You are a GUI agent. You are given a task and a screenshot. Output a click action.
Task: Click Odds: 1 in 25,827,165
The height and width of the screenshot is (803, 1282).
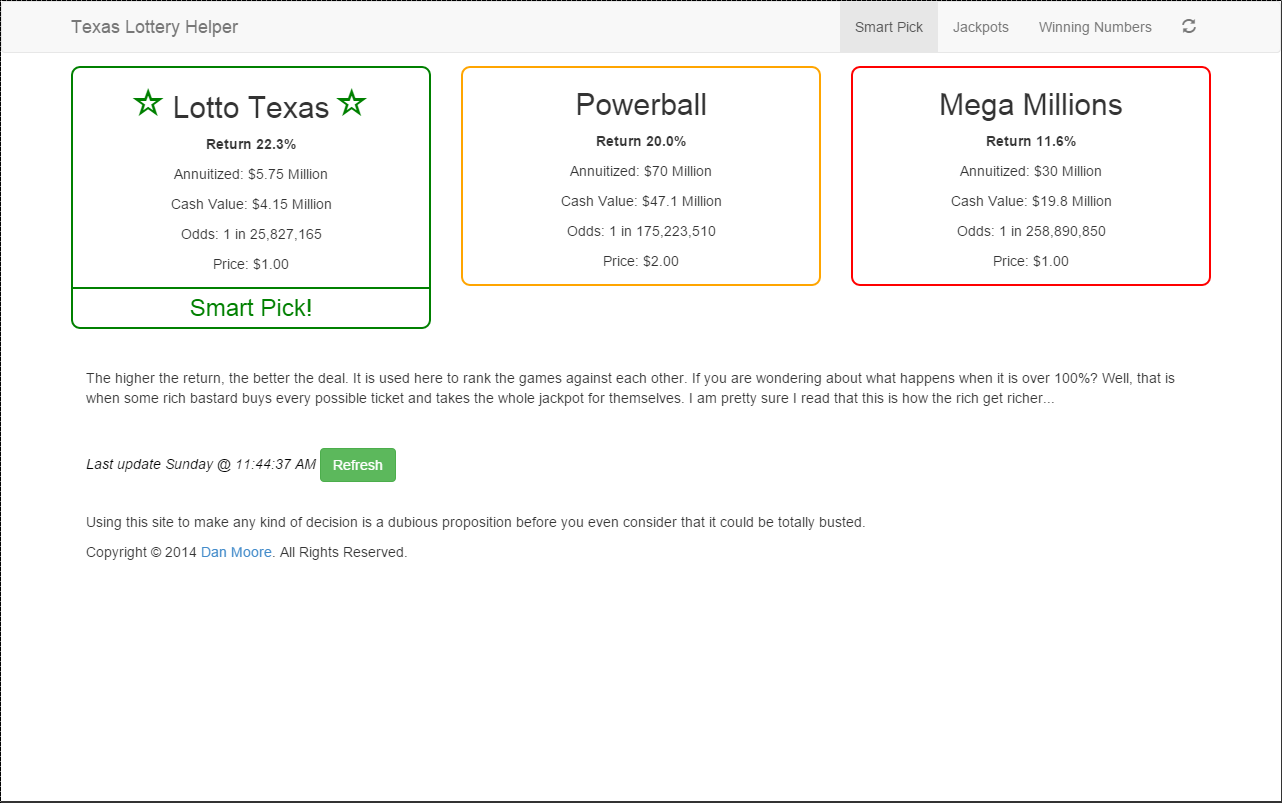coord(251,234)
